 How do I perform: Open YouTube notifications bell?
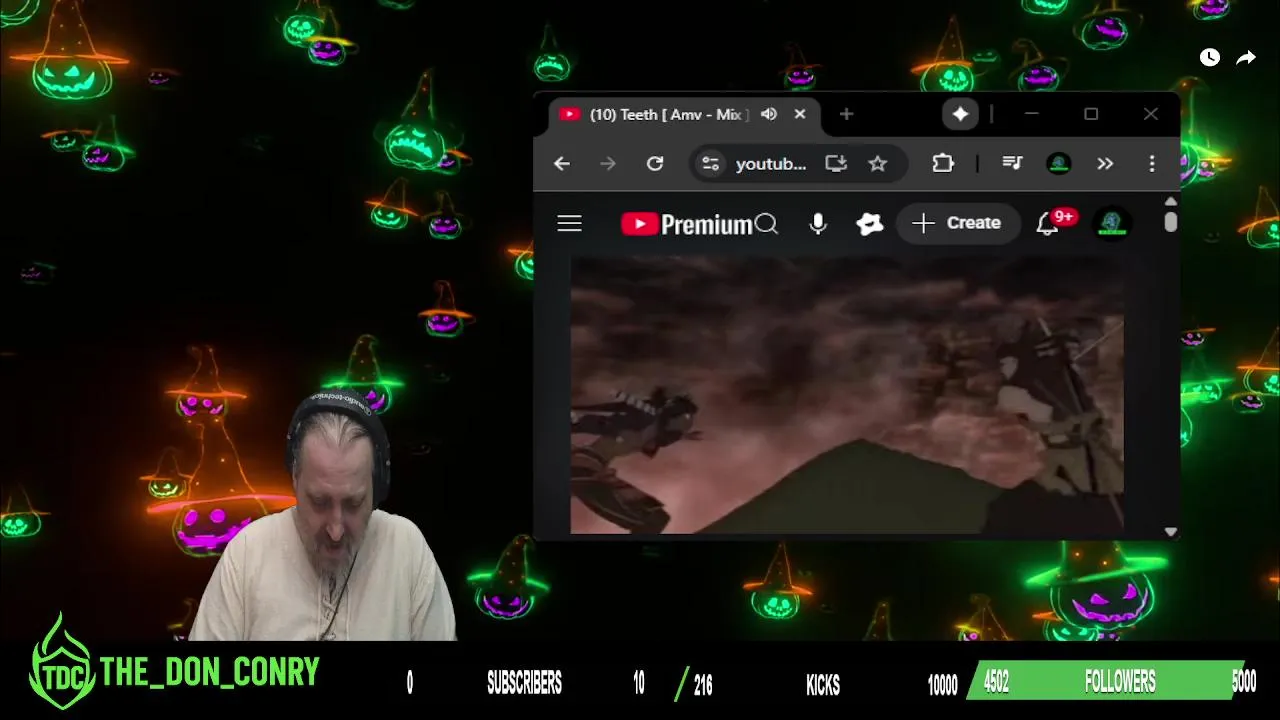click(x=1047, y=223)
